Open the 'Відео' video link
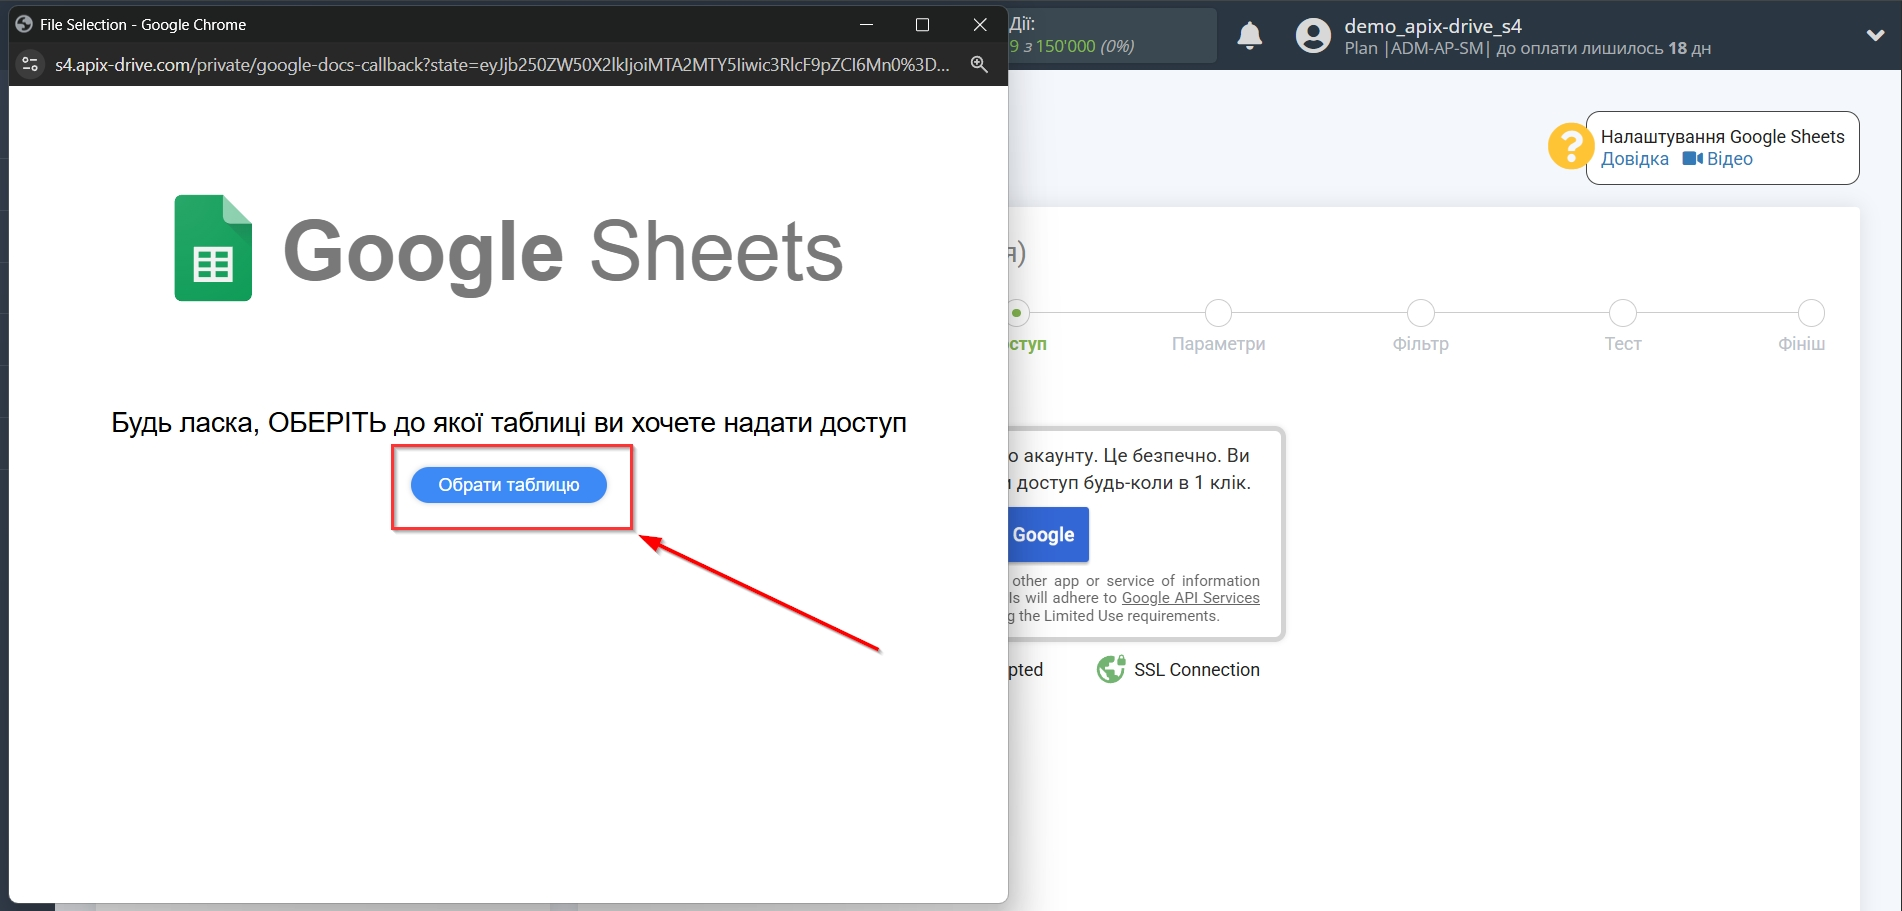This screenshot has height=911, width=1902. point(1729,159)
